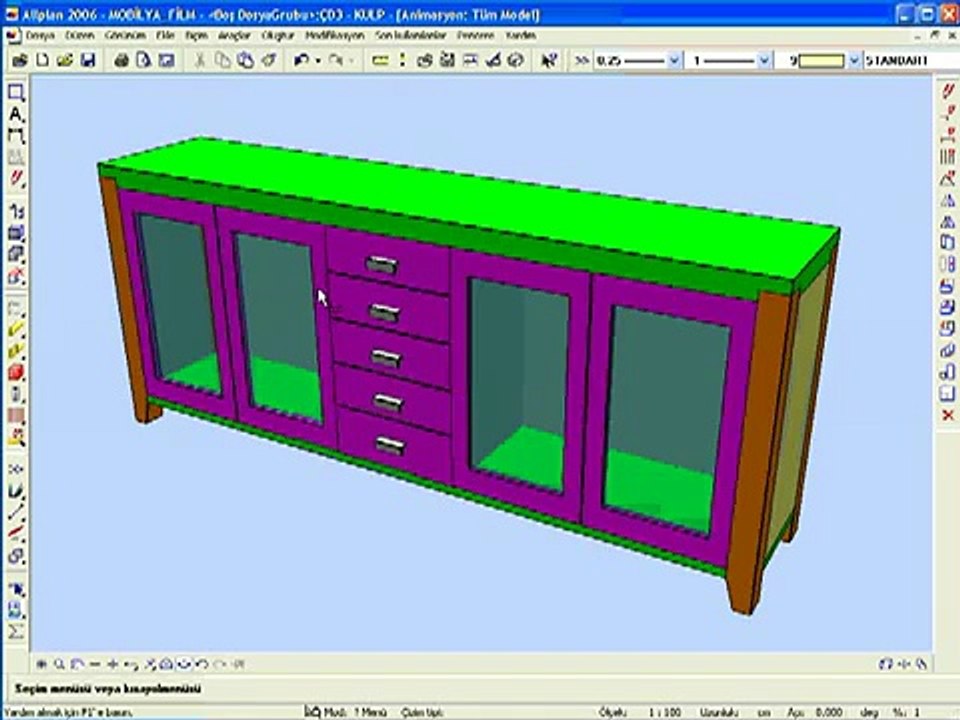Click the Print preview page icon
960x720 pixels.
143,60
